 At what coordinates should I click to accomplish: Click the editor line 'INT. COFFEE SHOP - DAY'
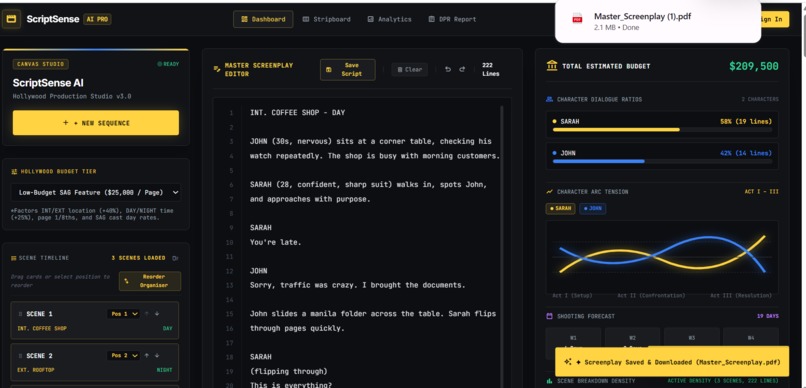pos(297,113)
